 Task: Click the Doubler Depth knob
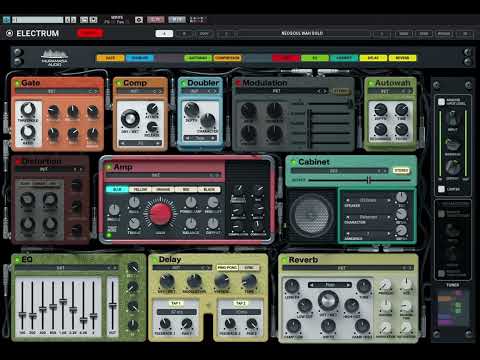click(x=191, y=110)
